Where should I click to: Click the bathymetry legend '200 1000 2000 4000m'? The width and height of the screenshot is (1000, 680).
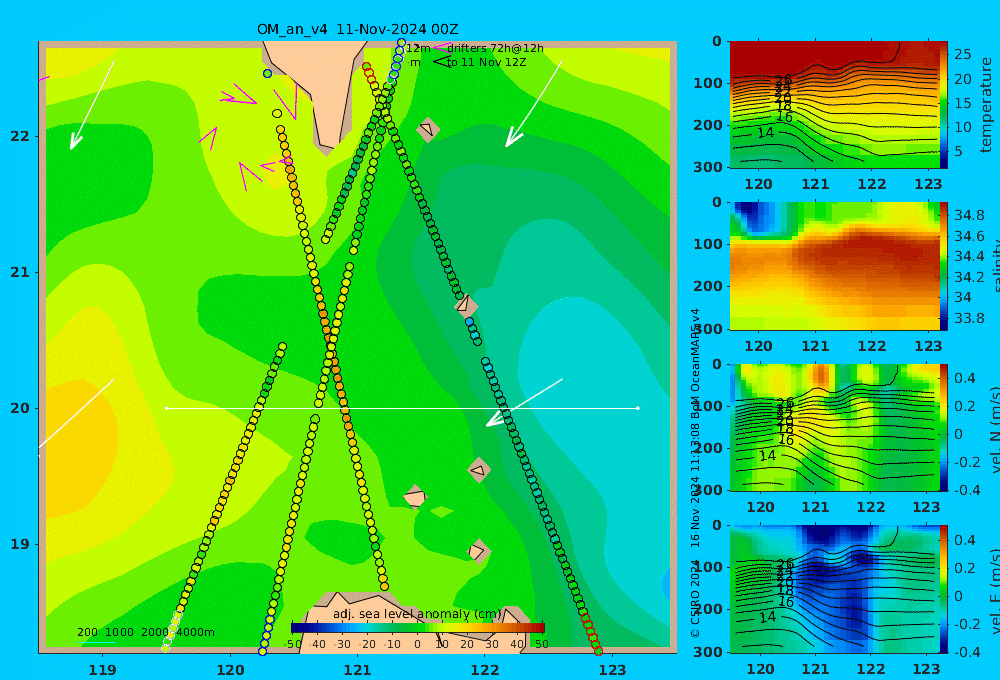pos(145,632)
